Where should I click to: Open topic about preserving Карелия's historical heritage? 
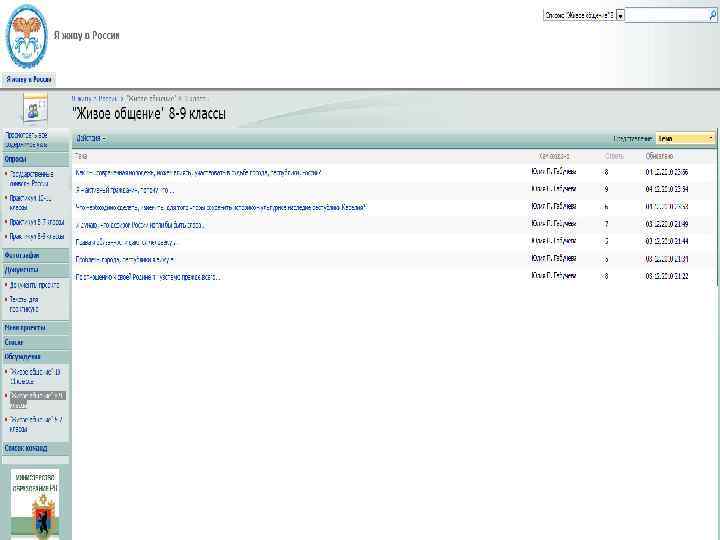coord(221,208)
